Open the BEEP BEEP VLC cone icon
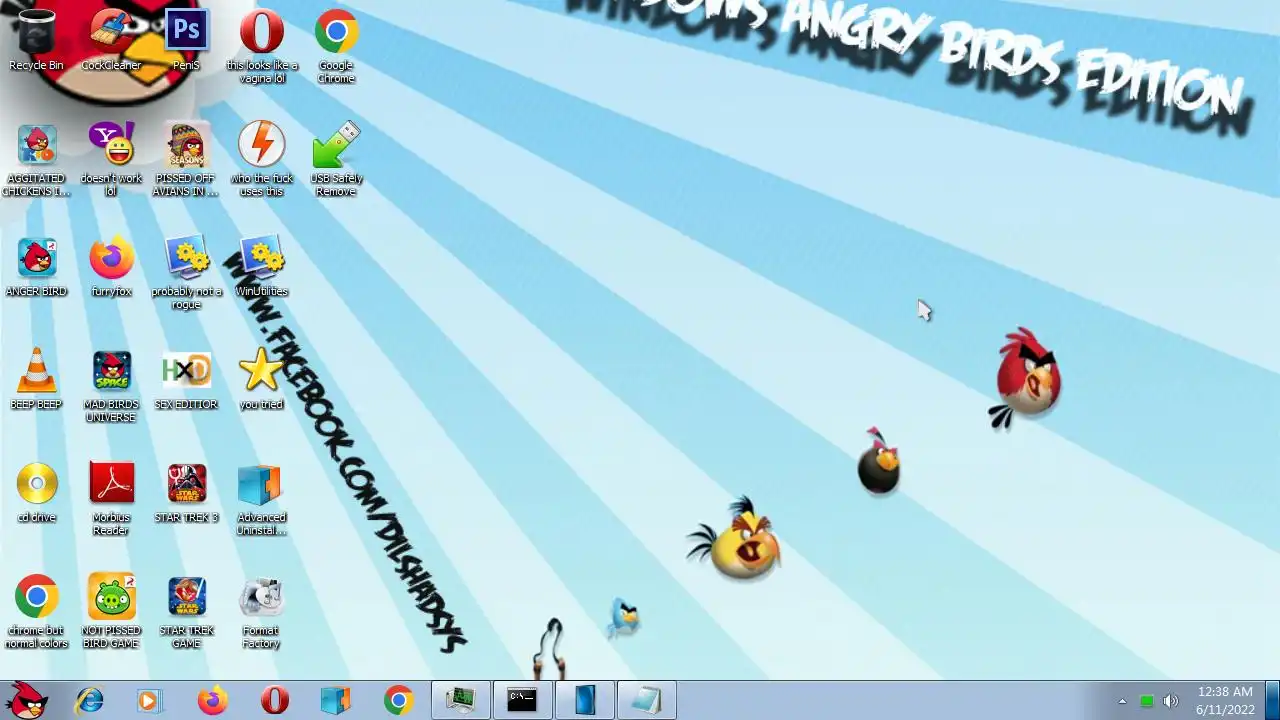Screen dimensions: 1280x720 pos(36,380)
